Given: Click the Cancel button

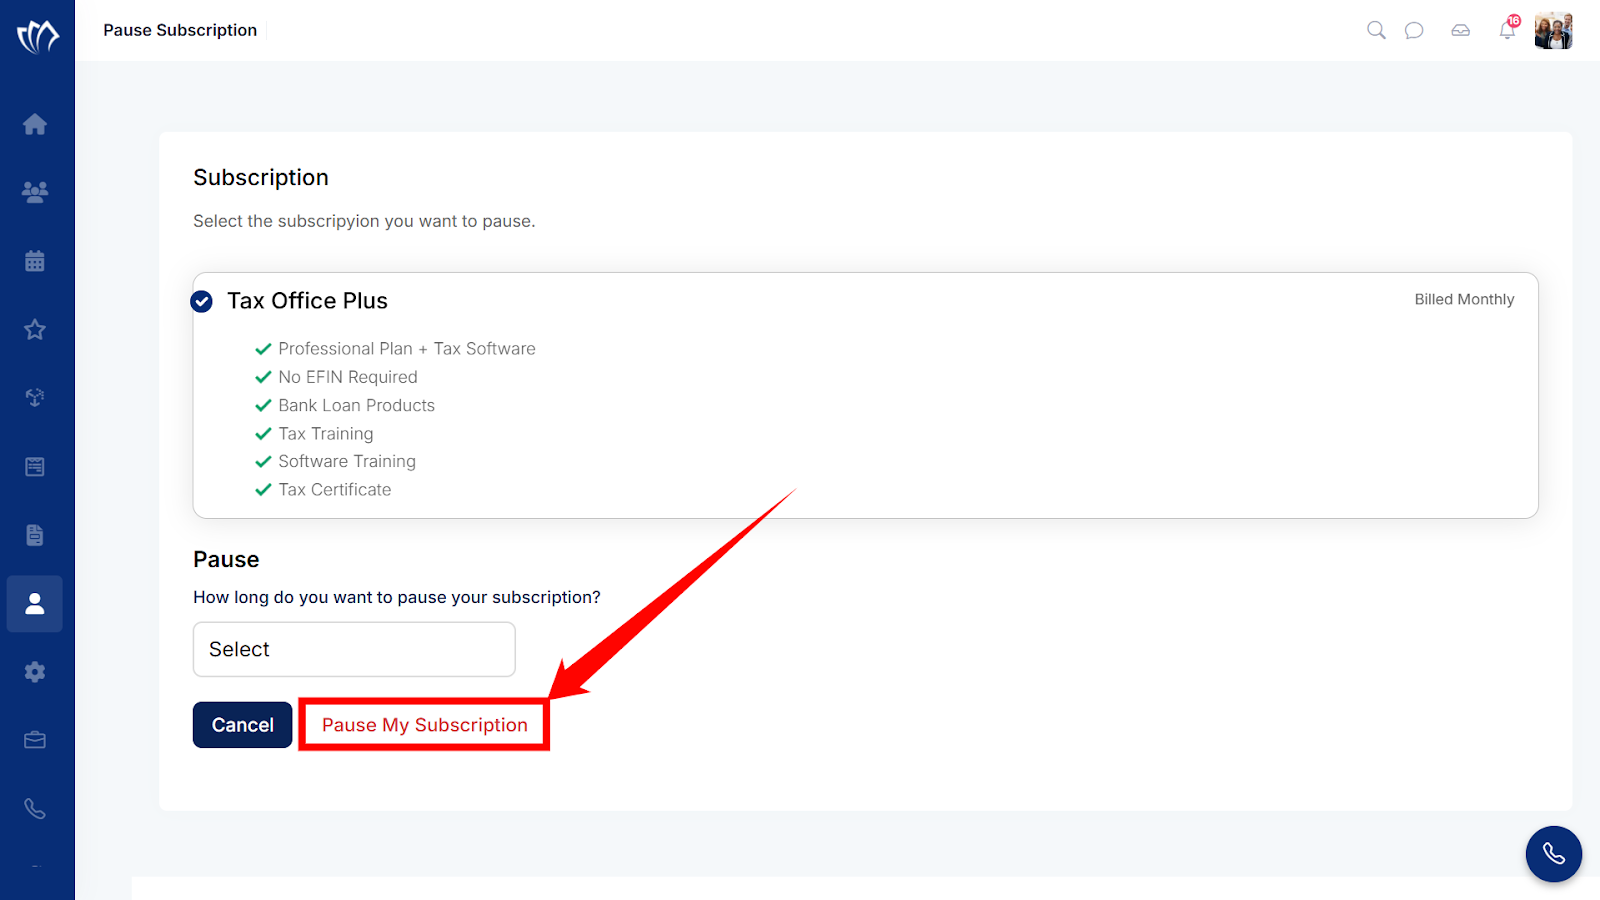Looking at the screenshot, I should click(x=242, y=725).
